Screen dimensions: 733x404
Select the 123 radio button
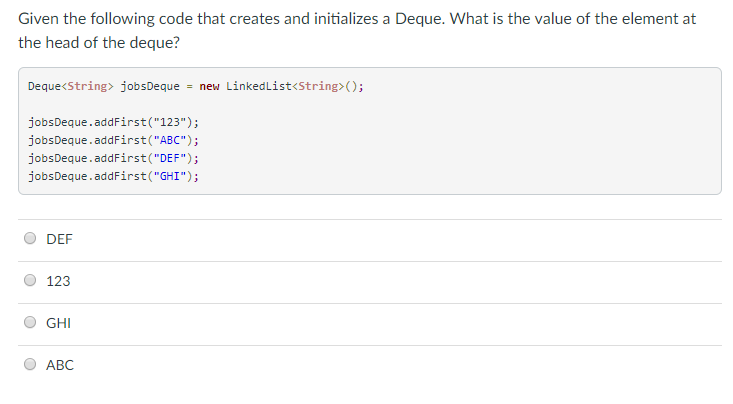(x=30, y=280)
